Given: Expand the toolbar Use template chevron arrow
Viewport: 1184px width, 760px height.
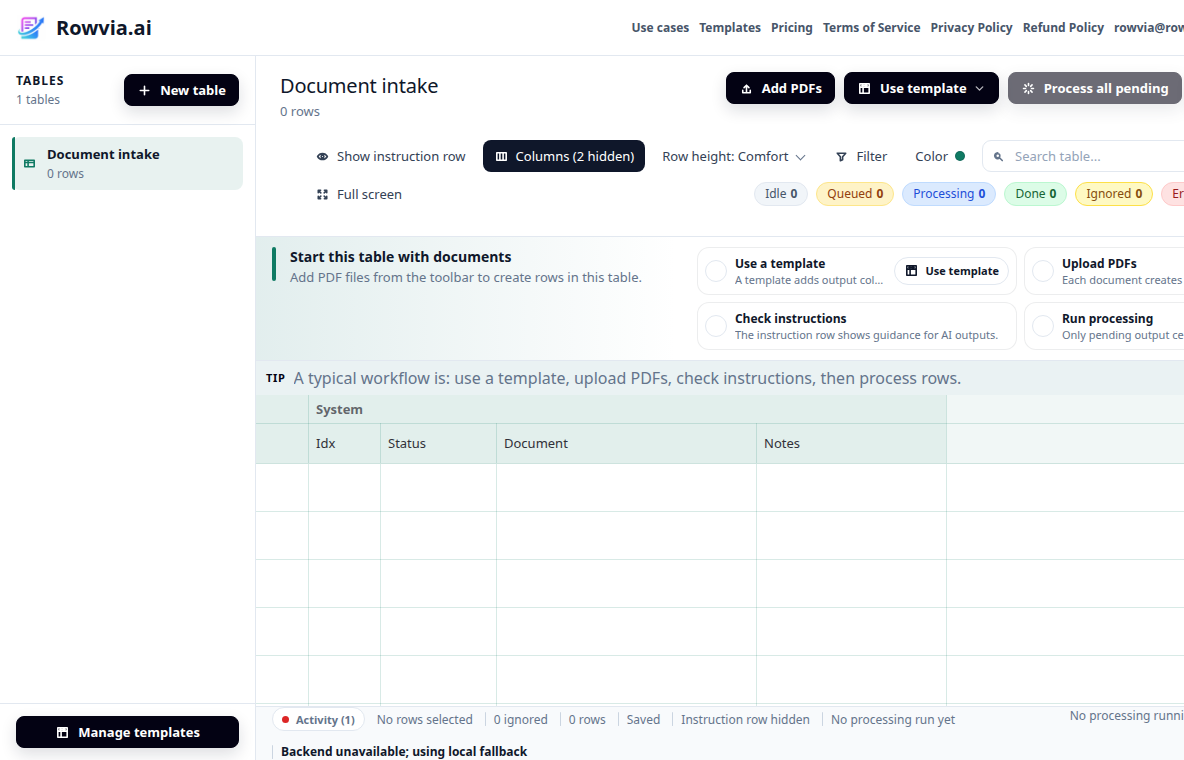Looking at the screenshot, I should tap(980, 89).
